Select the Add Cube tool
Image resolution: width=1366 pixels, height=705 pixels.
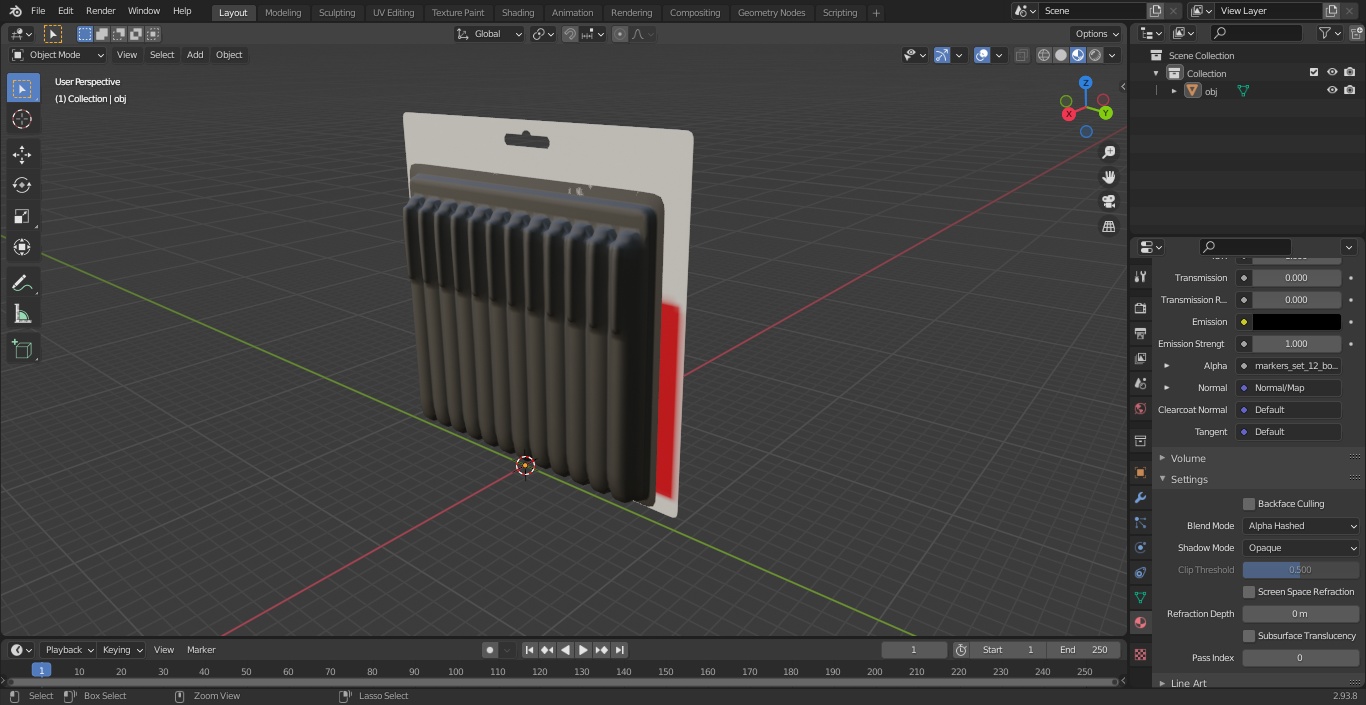tap(22, 350)
